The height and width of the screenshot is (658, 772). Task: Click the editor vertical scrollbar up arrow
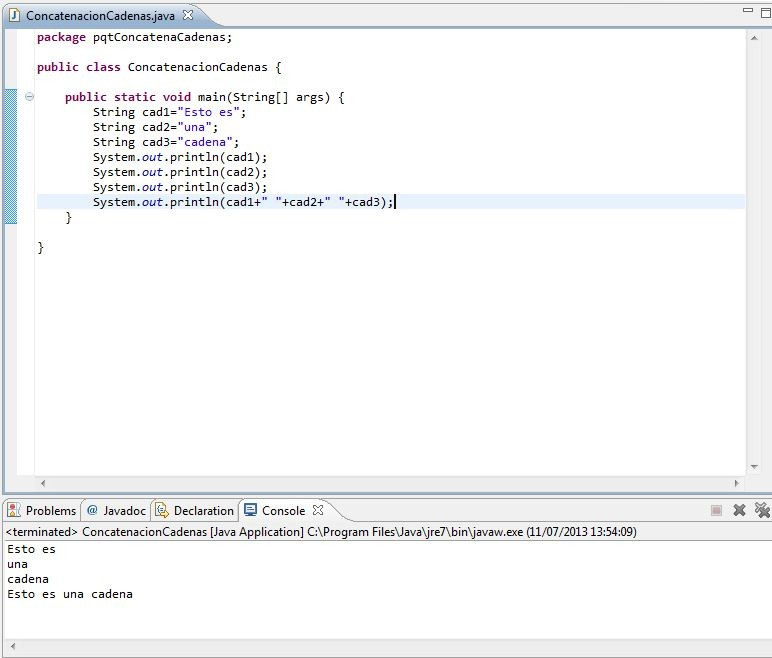tap(754, 37)
